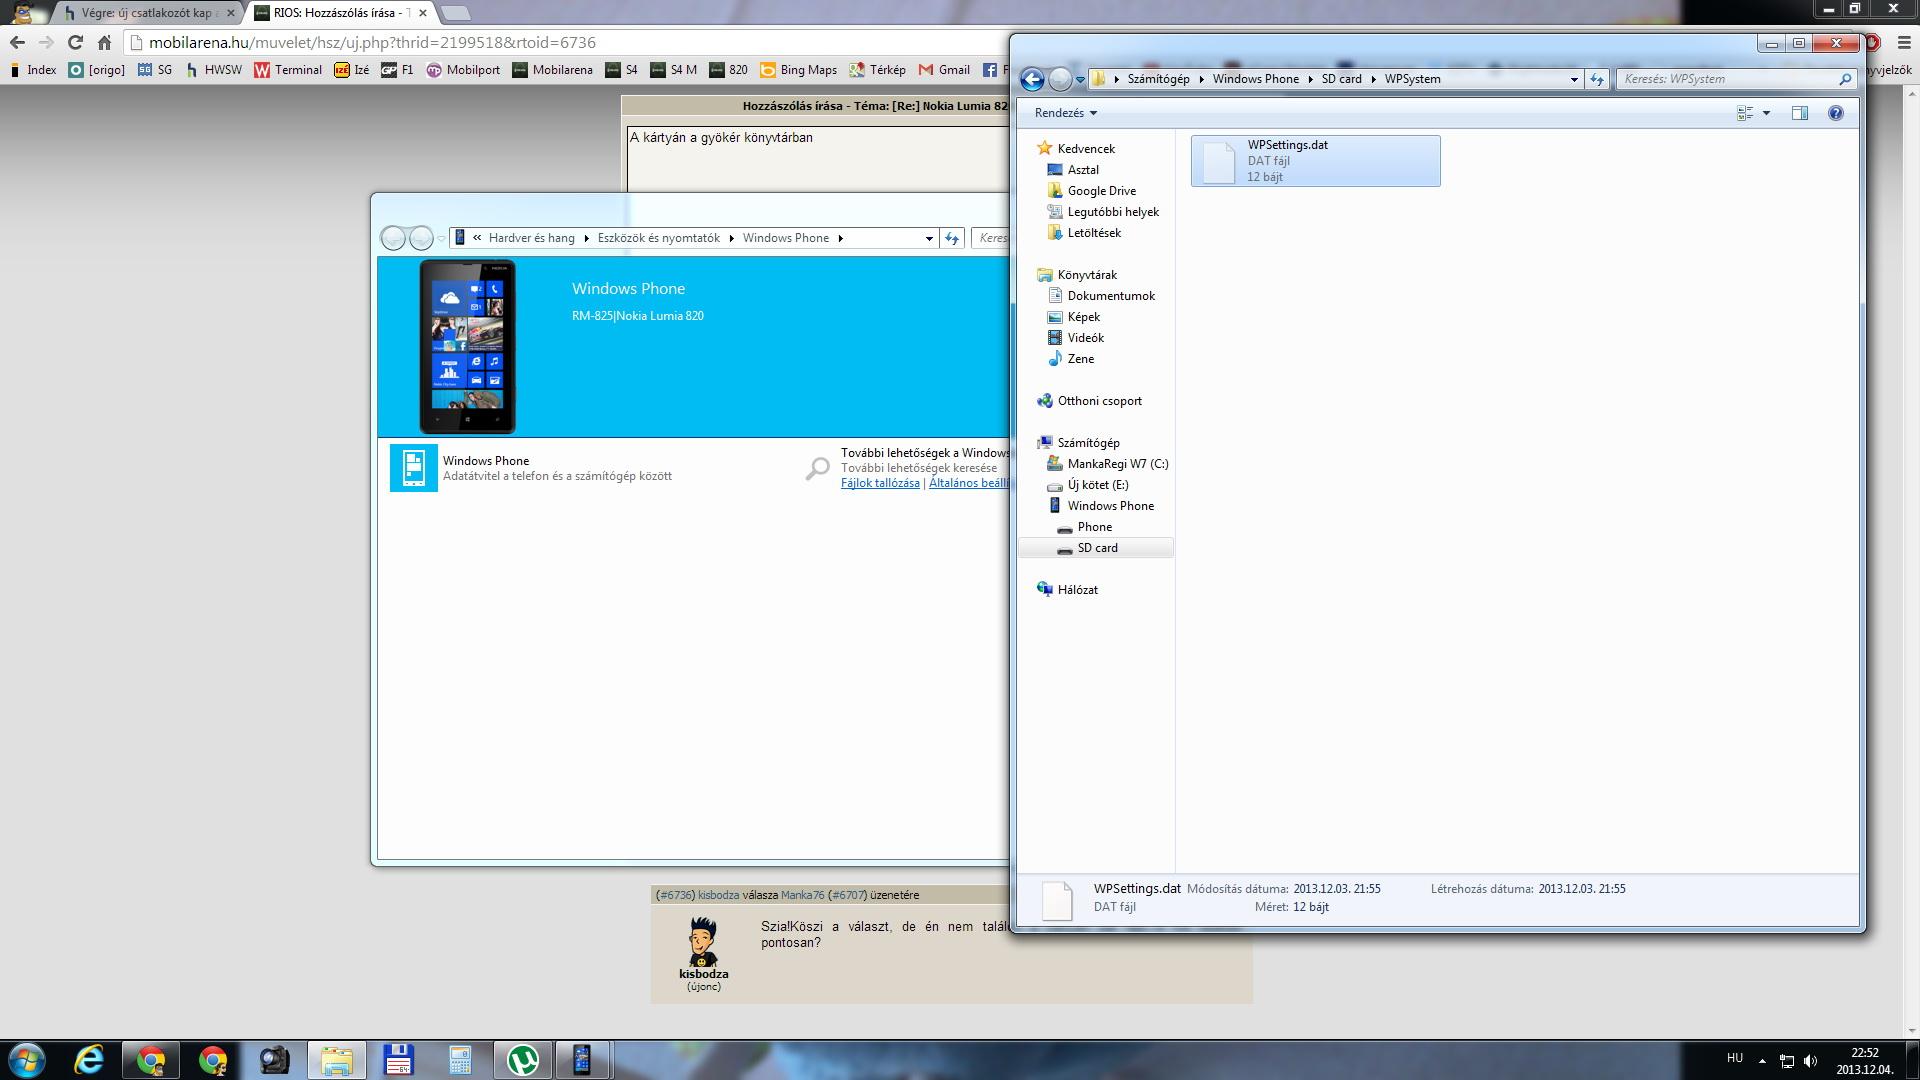The height and width of the screenshot is (1080, 1920).
Task: Select Windows Phone device in tree
Action: click(1110, 506)
